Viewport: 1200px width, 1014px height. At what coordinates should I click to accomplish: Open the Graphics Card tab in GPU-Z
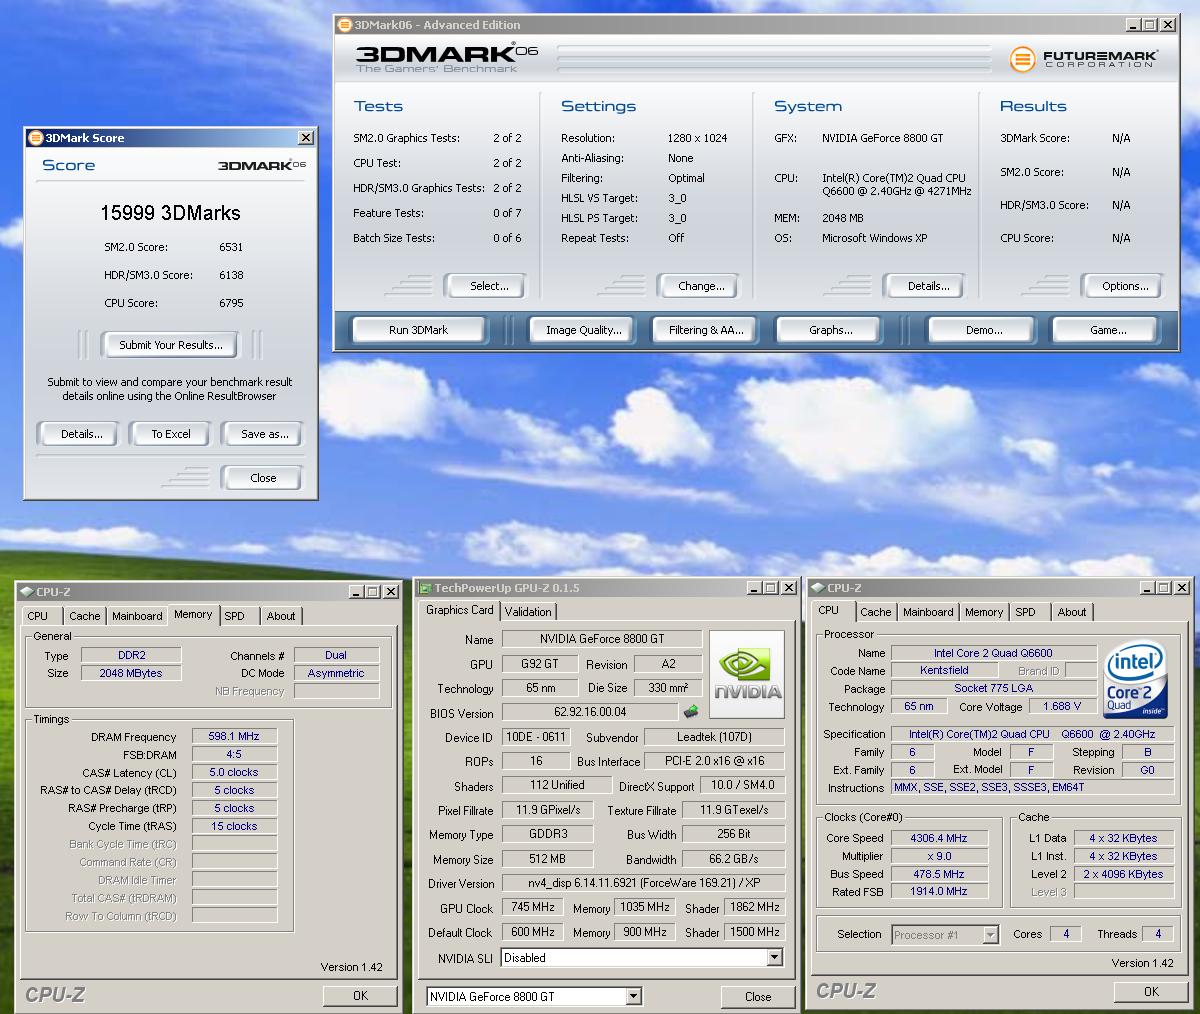[x=460, y=610]
